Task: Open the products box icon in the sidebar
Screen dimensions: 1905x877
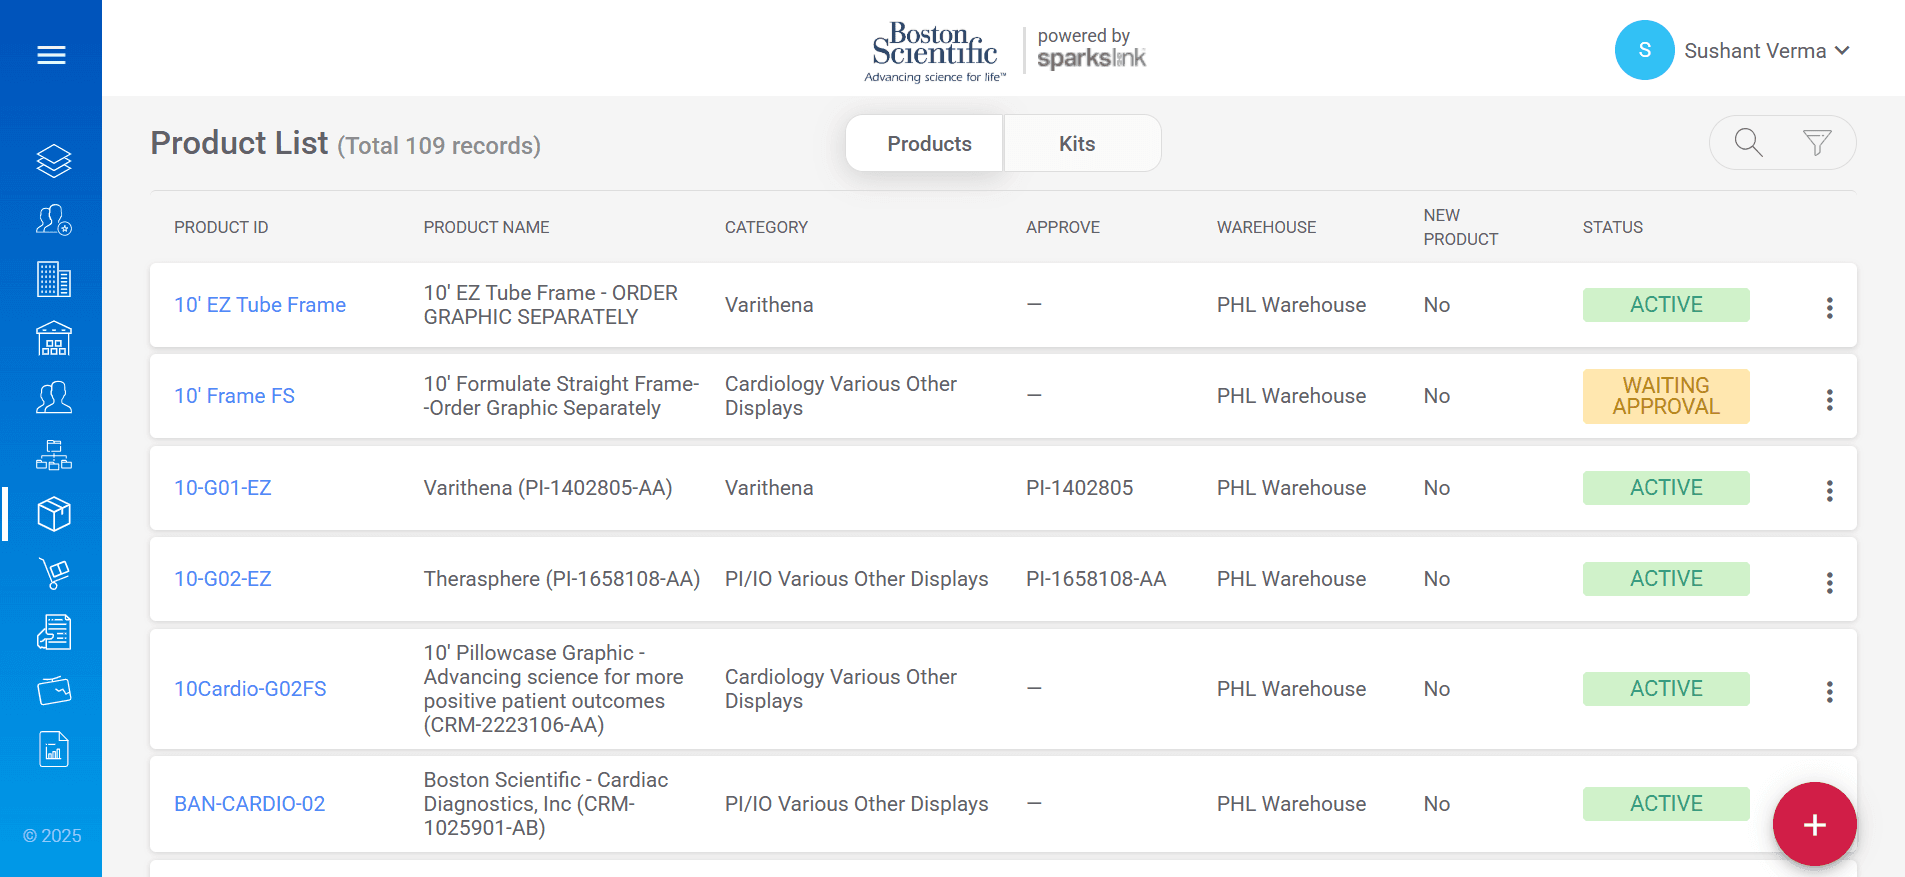Action: (x=54, y=514)
